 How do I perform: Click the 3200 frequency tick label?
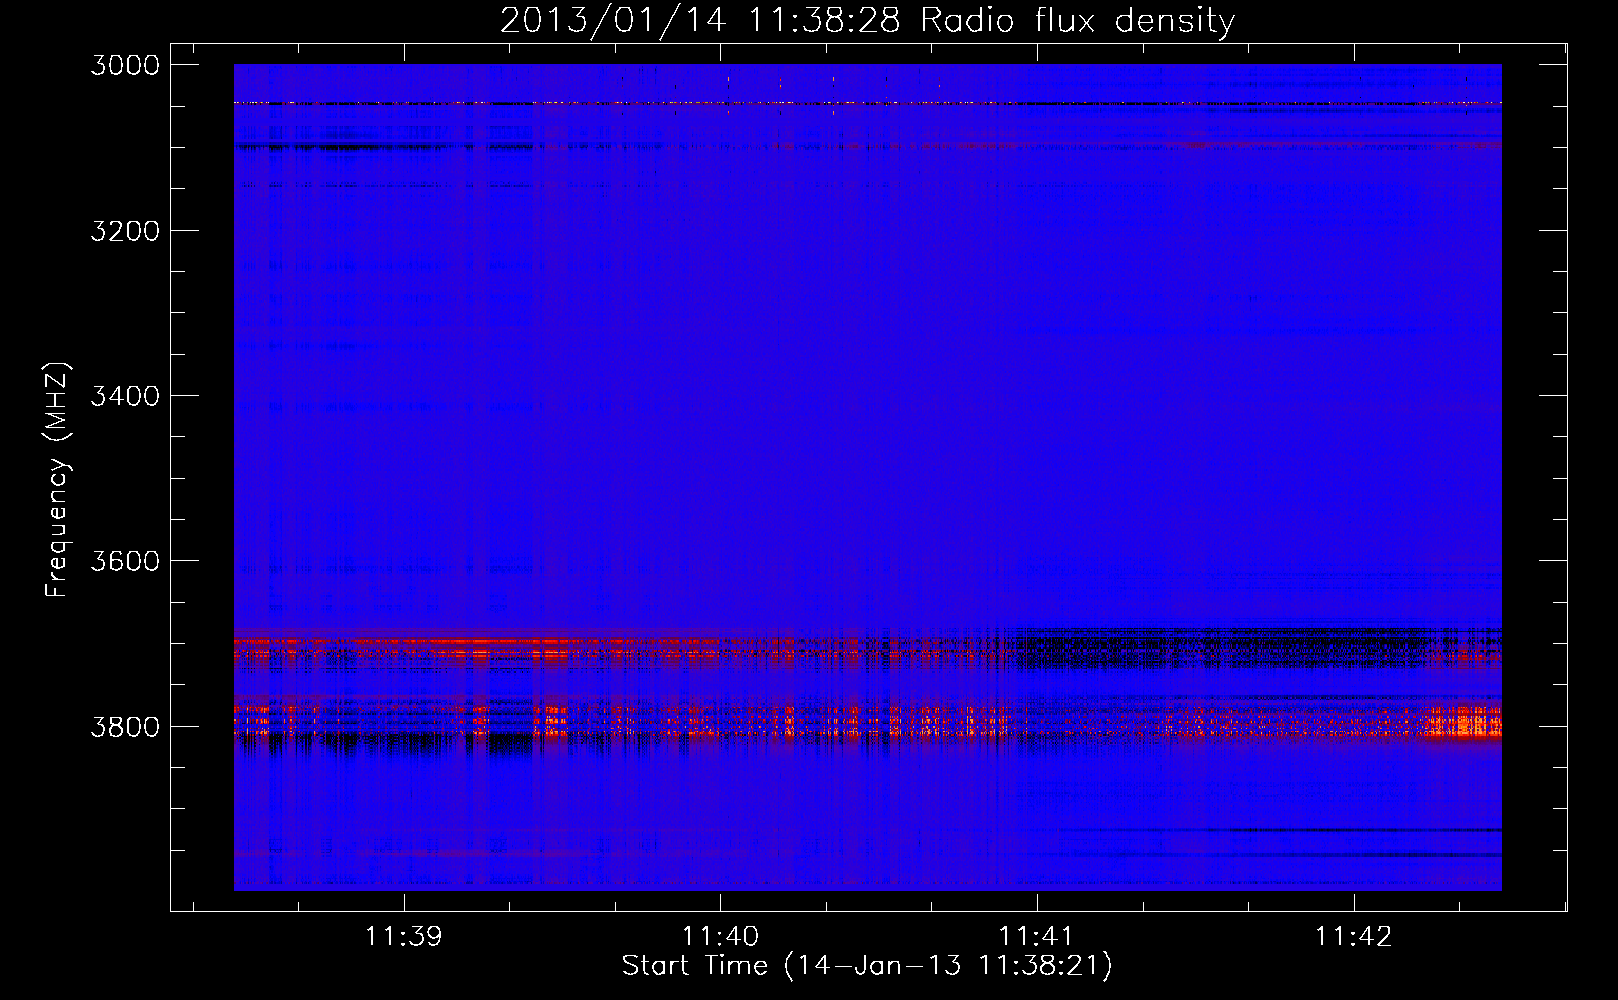point(125,231)
